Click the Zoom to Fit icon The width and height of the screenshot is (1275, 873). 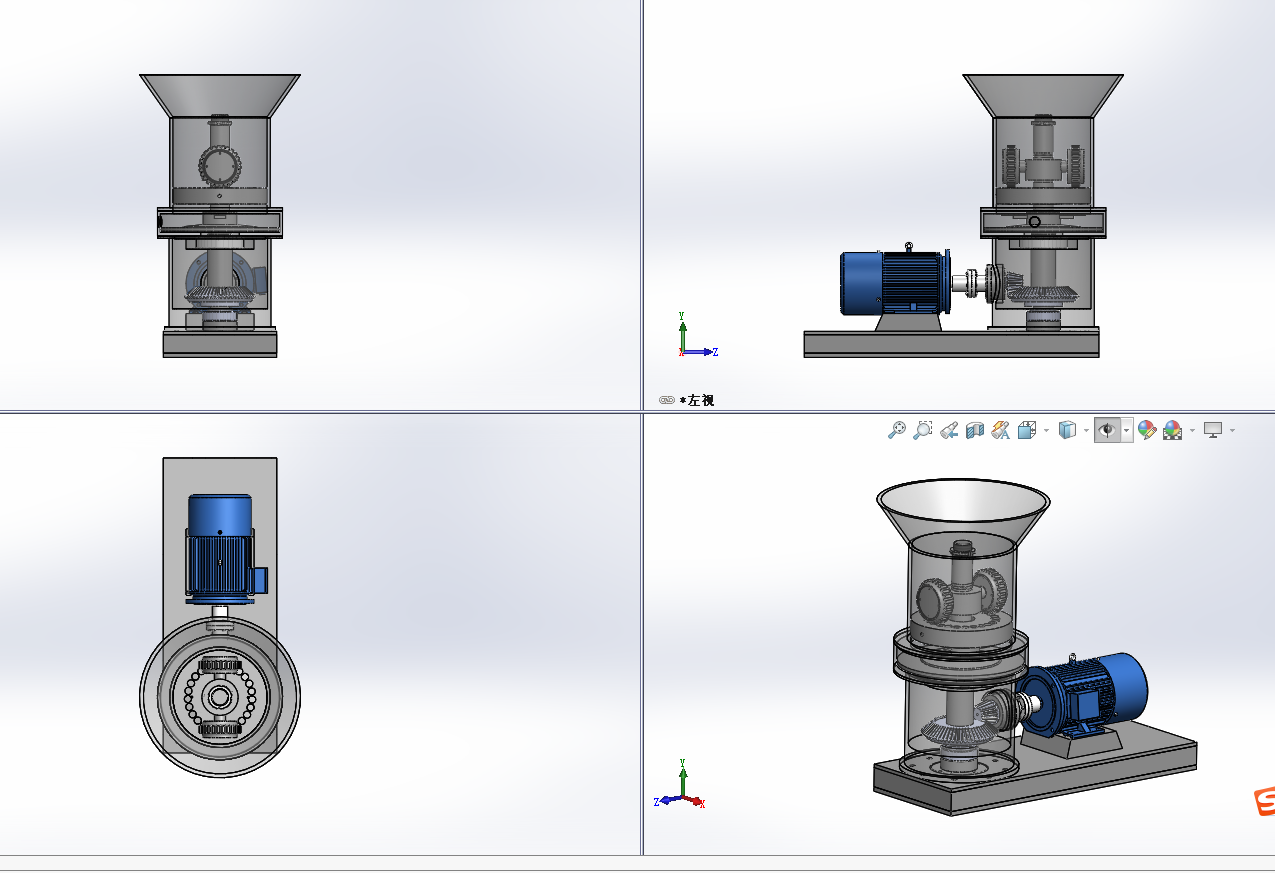pos(897,430)
